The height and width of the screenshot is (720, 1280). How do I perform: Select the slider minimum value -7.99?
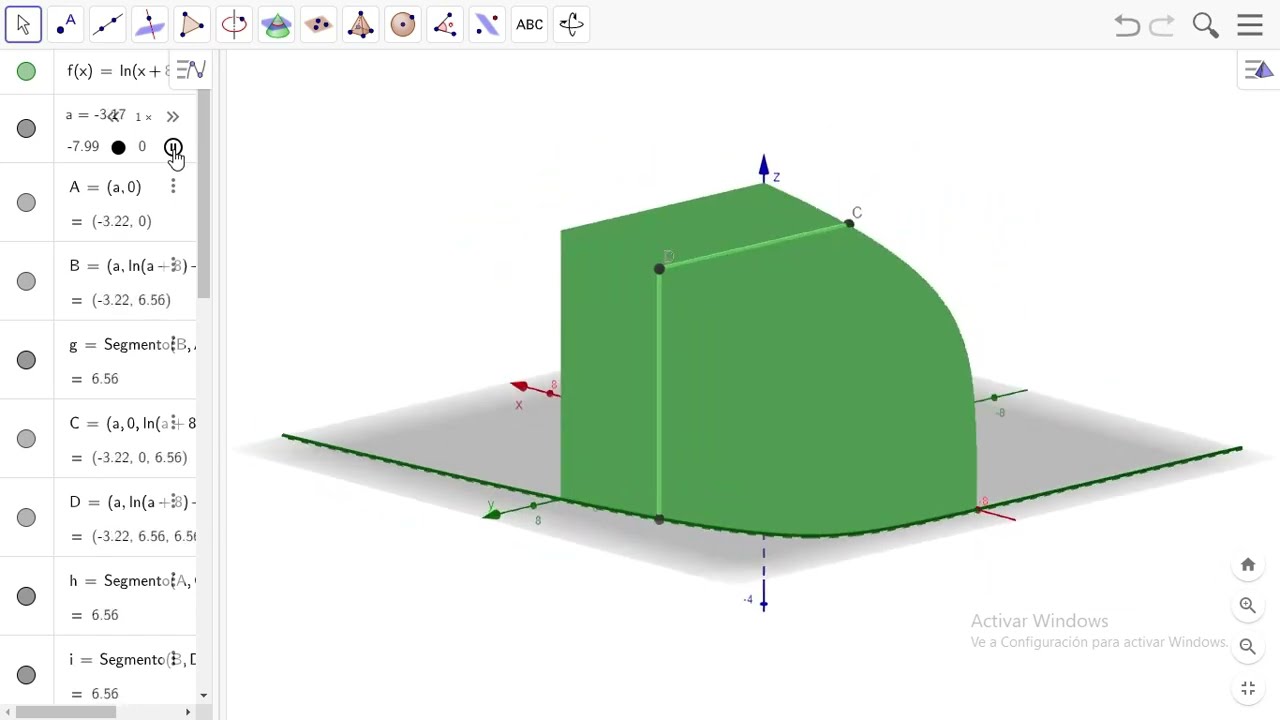[83, 147]
